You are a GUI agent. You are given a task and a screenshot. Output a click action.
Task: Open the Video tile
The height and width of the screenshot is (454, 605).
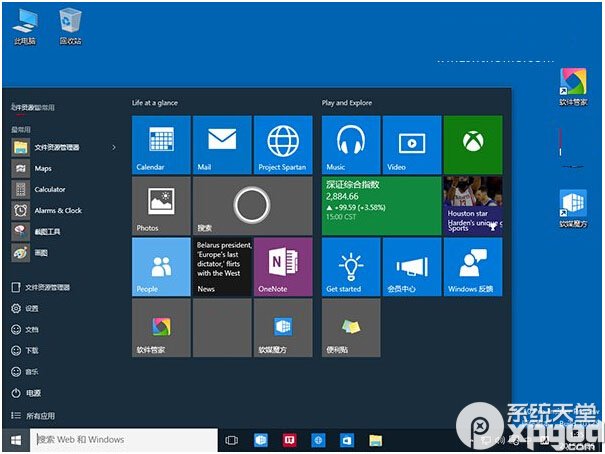(x=411, y=144)
